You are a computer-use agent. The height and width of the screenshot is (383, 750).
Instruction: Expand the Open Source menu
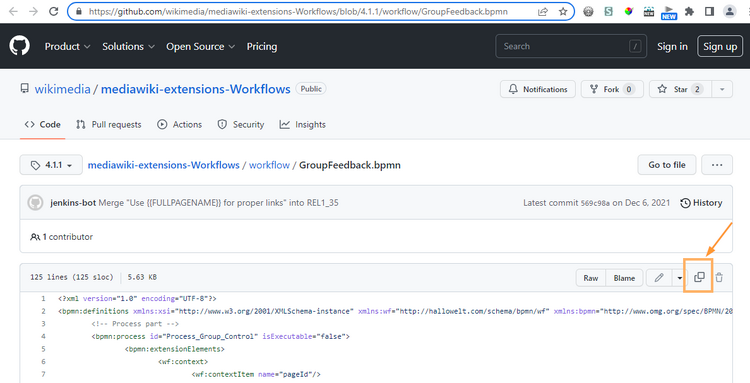pyautogui.click(x=200, y=46)
